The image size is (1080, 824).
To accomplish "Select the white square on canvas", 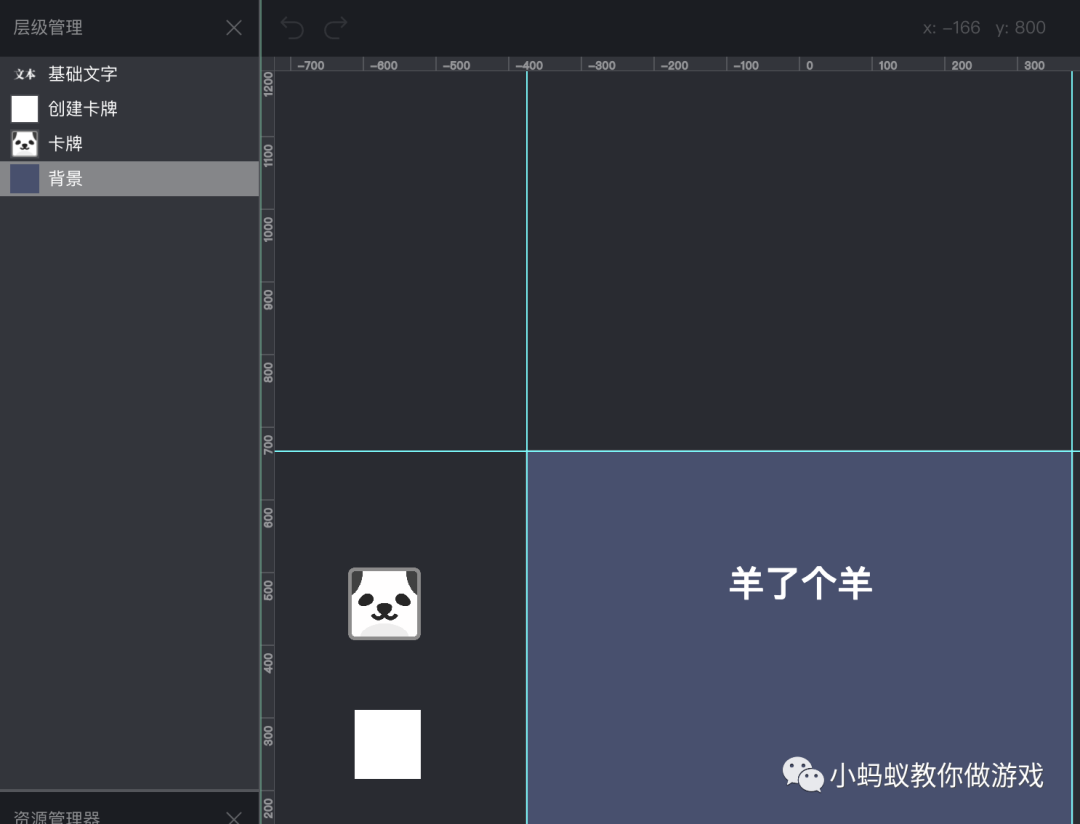I will point(388,744).
